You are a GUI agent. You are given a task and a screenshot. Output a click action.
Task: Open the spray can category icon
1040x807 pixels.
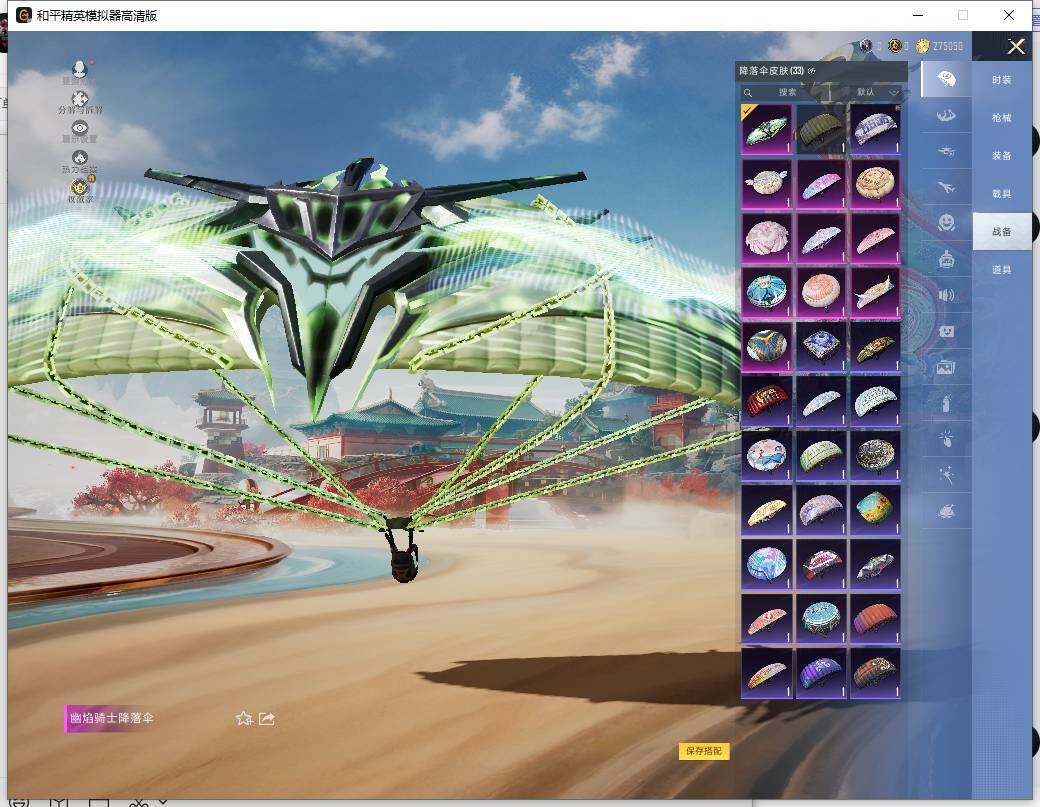pos(946,403)
